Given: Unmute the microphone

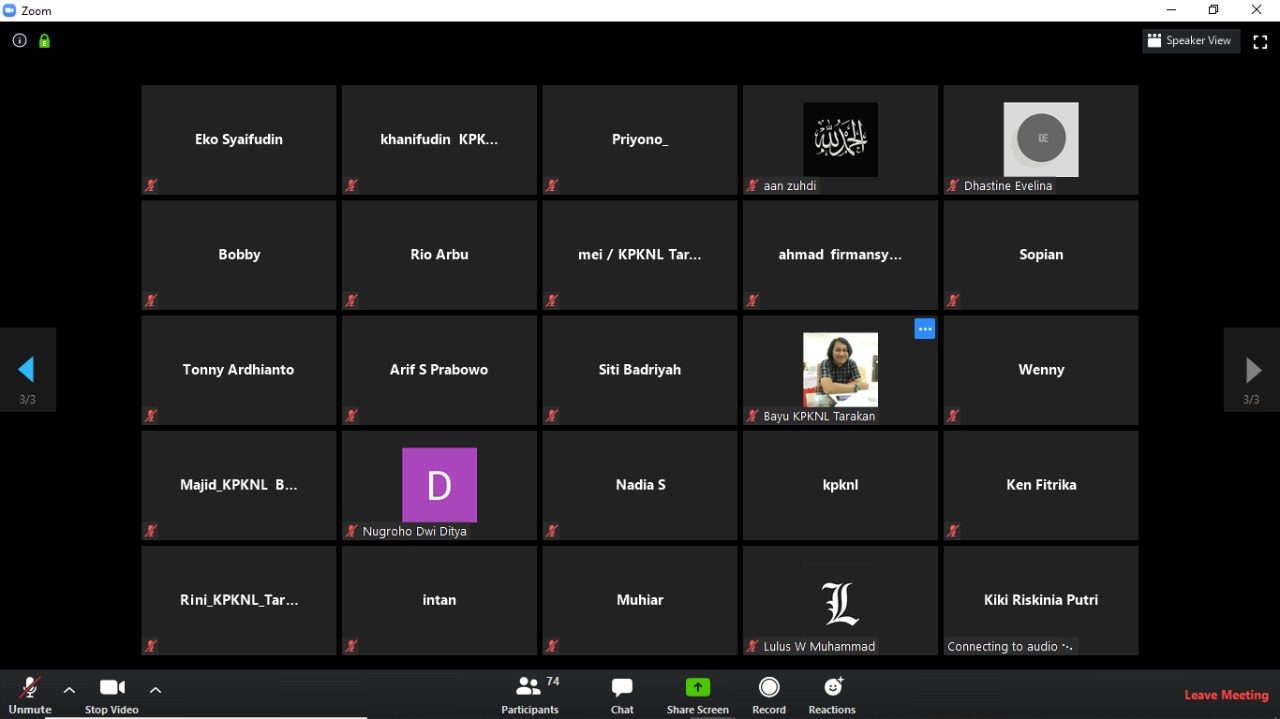Looking at the screenshot, I should click(30, 693).
